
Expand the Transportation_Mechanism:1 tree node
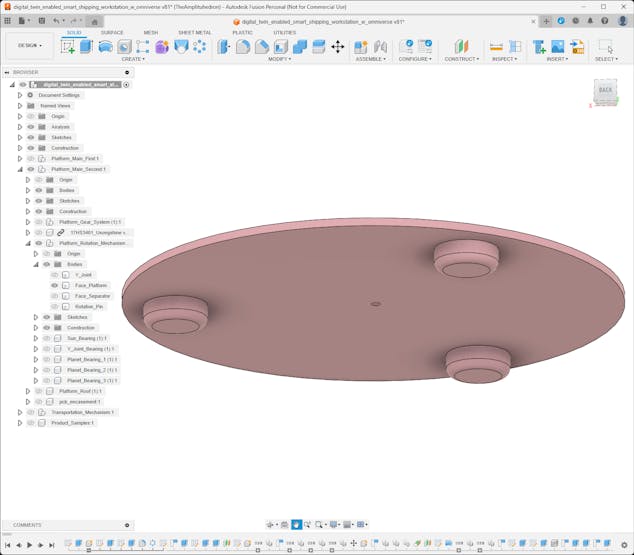click(20, 412)
